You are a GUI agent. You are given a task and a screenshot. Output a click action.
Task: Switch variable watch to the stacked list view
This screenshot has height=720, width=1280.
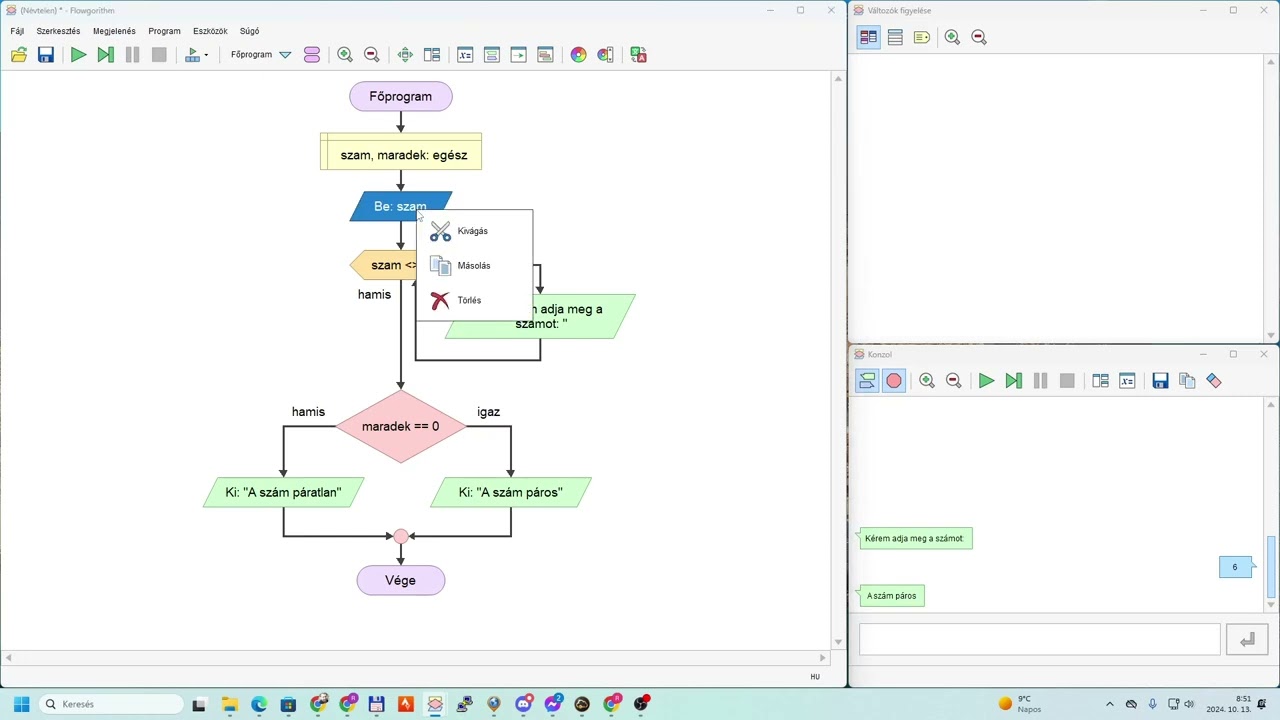[895, 37]
